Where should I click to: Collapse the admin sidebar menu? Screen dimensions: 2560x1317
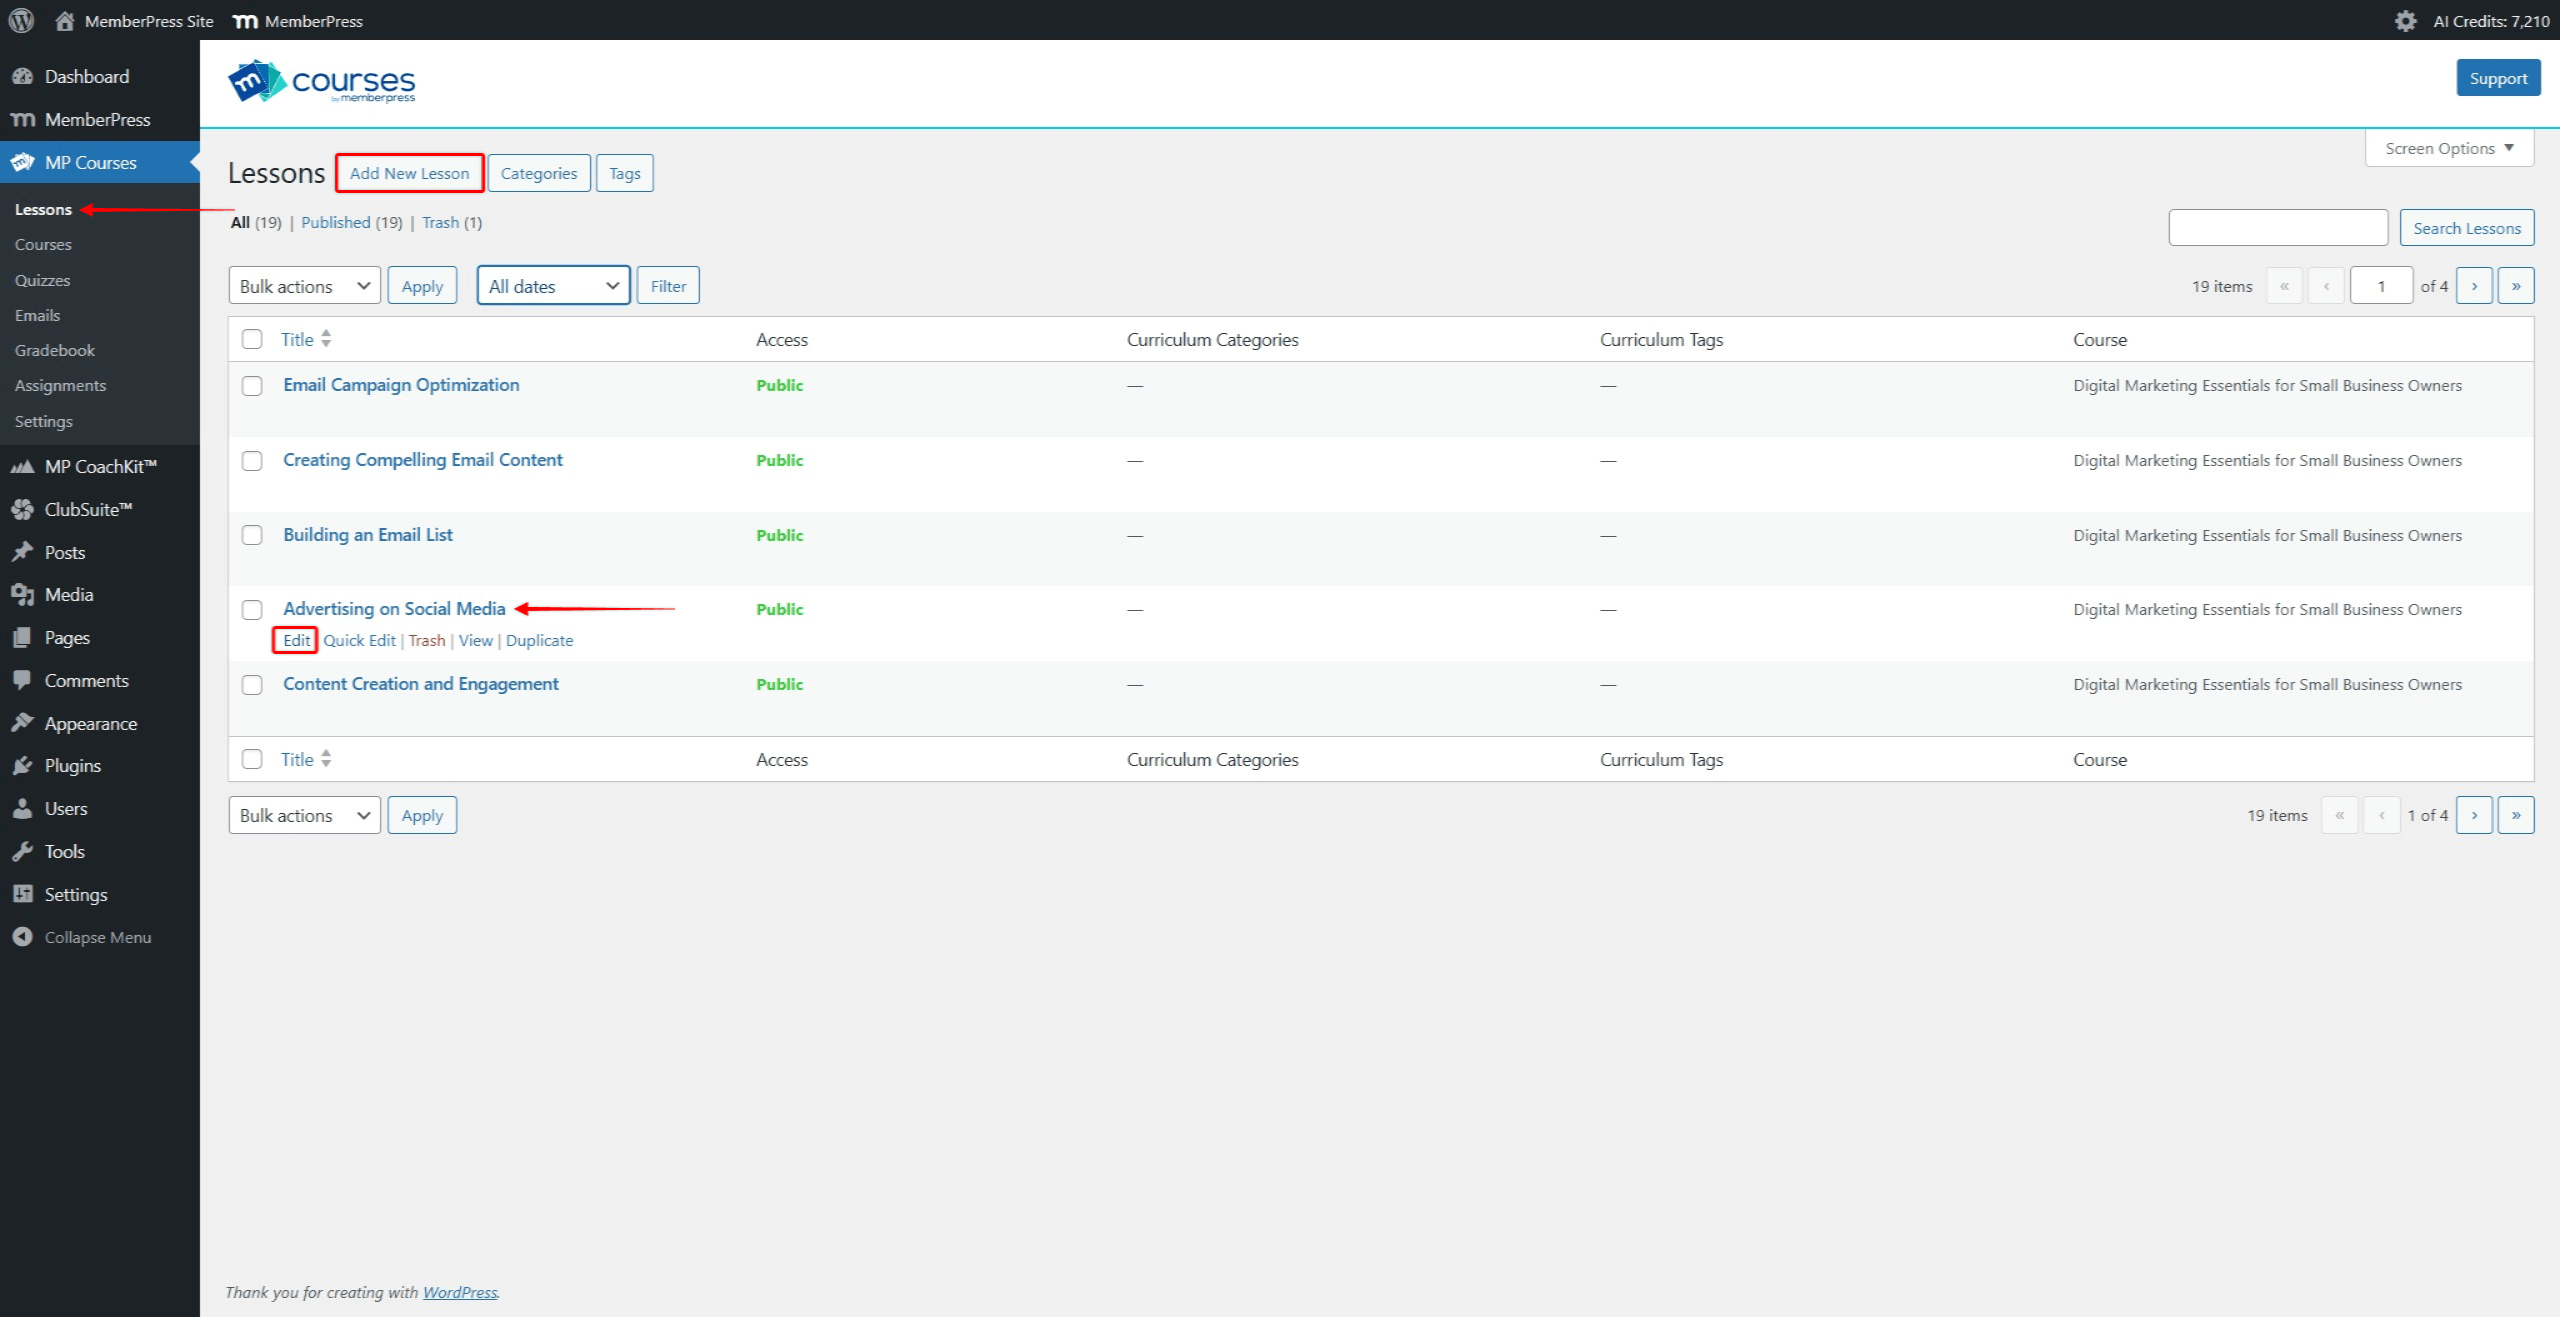[94, 937]
